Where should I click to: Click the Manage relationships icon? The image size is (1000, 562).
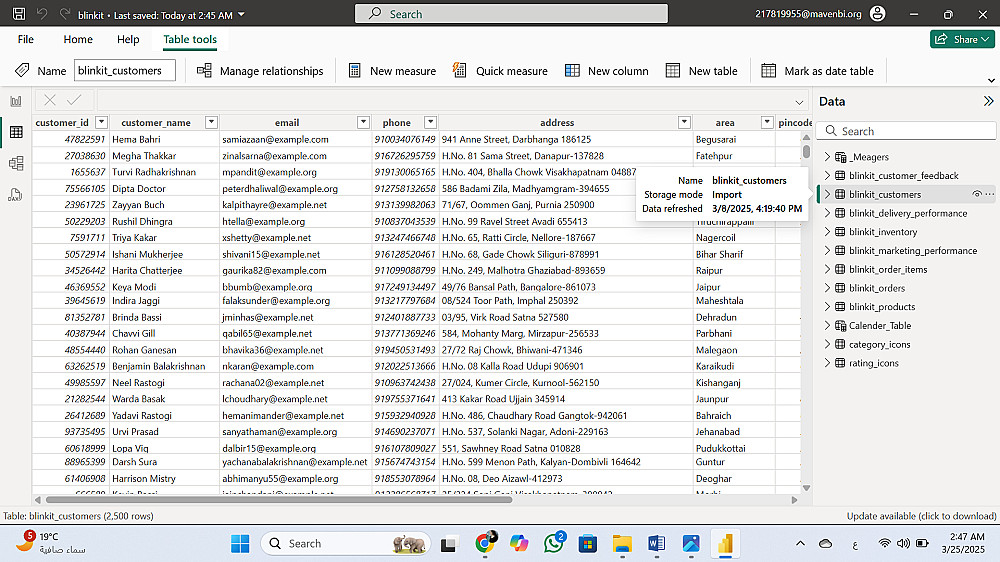(x=204, y=70)
